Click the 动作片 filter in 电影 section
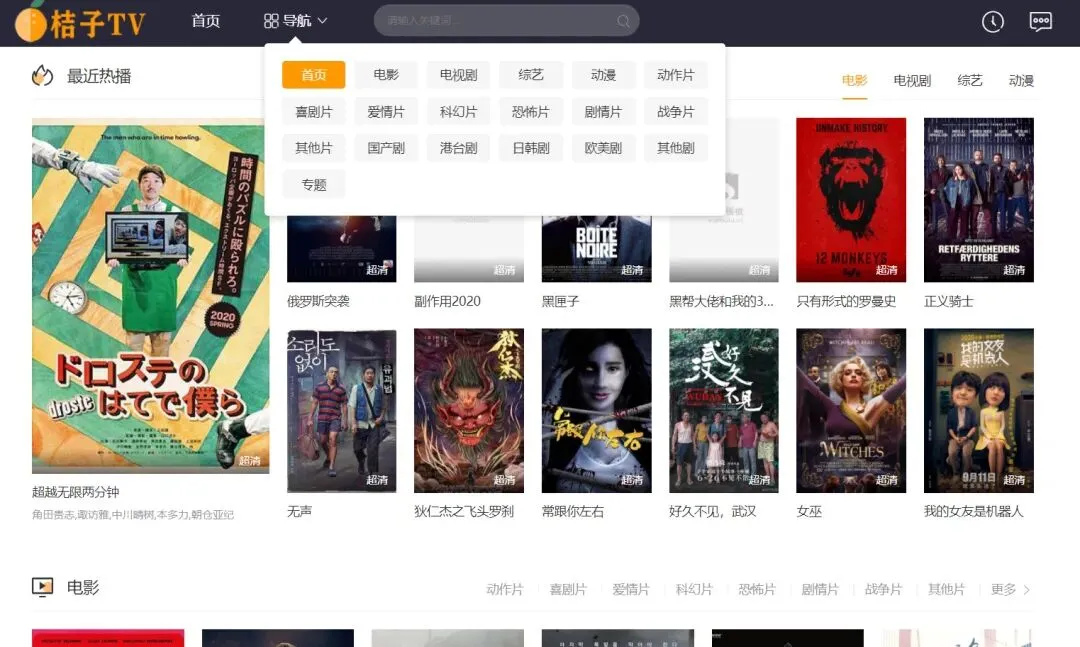This screenshot has width=1080, height=647. (x=505, y=590)
